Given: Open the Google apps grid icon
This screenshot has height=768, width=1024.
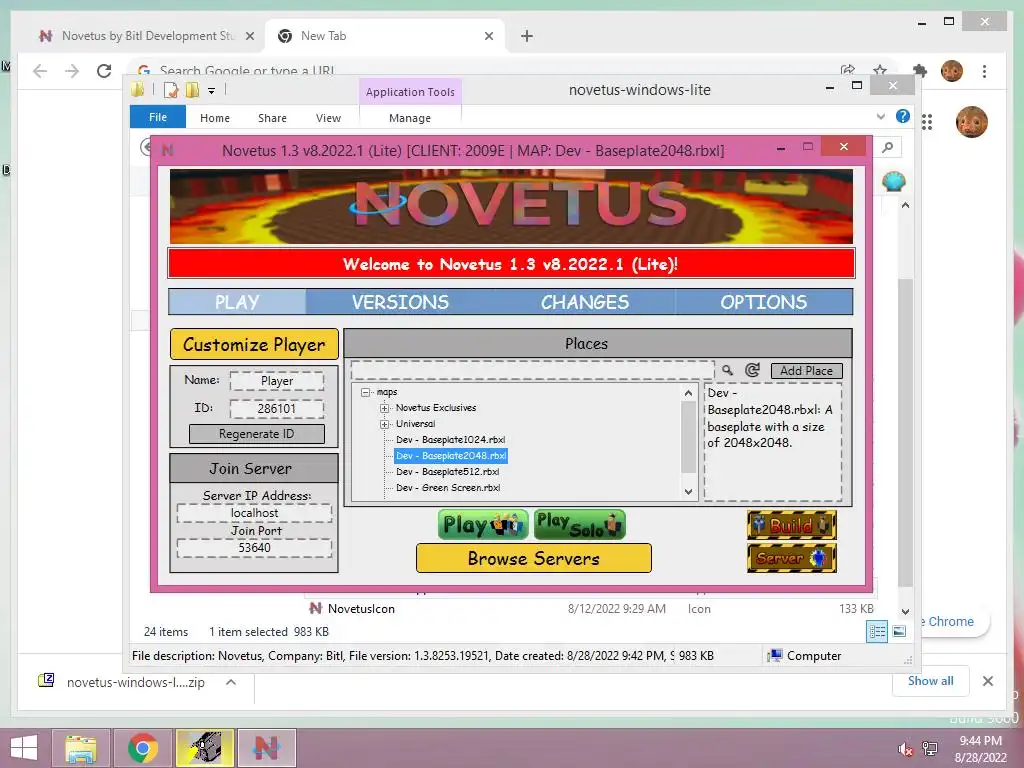Looking at the screenshot, I should 927,121.
